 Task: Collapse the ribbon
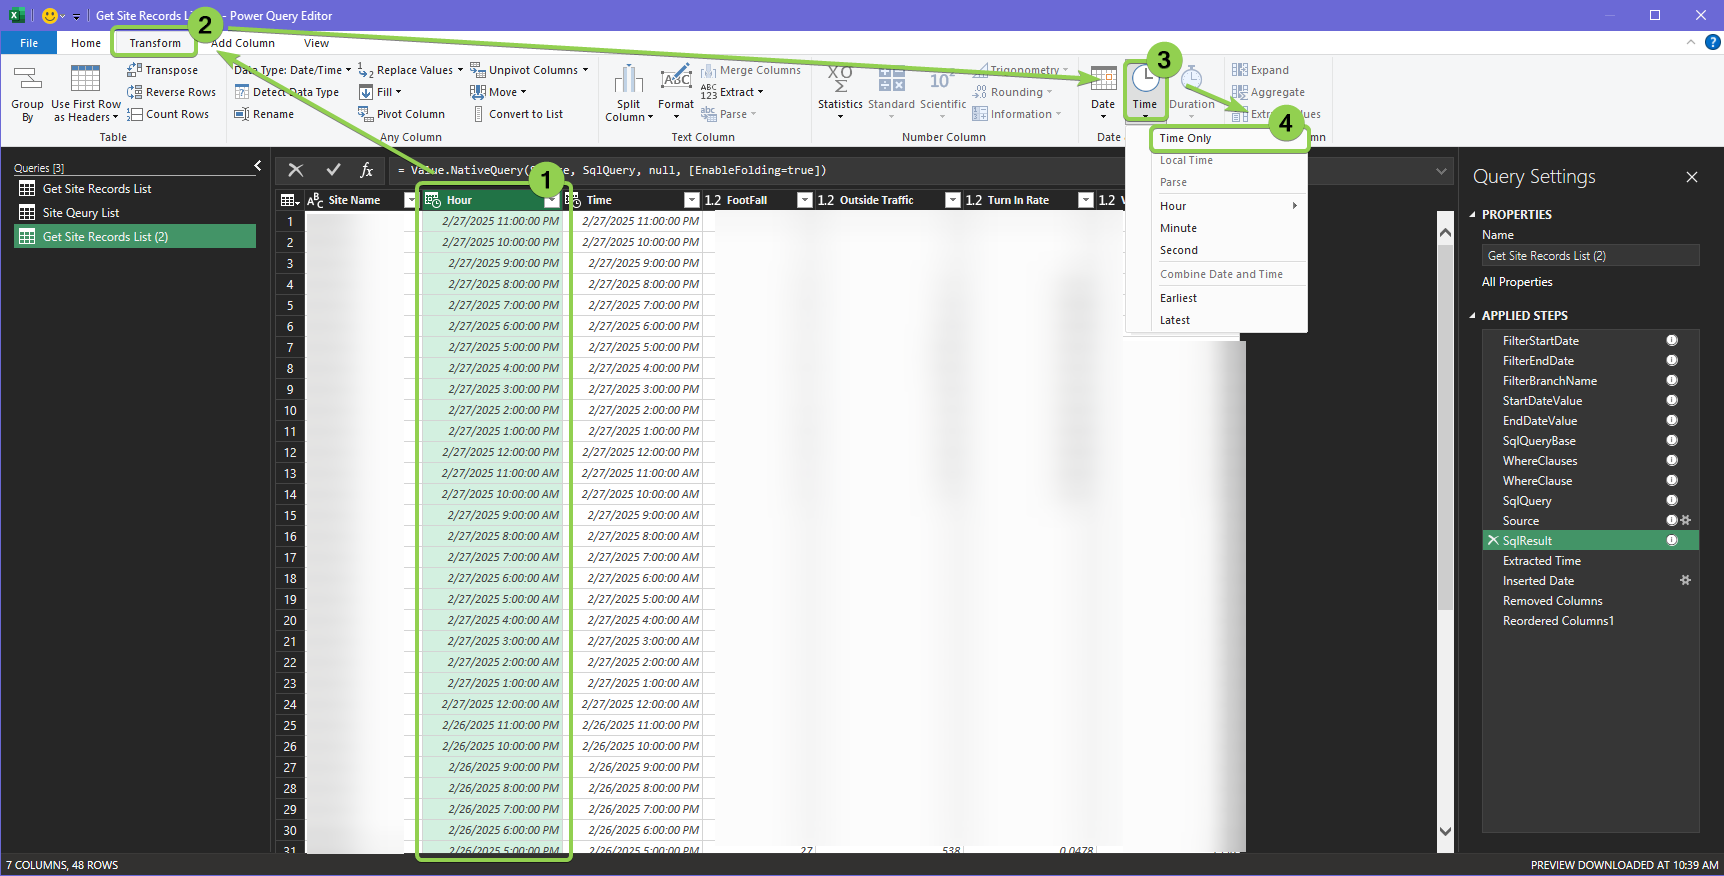[x=1691, y=42]
